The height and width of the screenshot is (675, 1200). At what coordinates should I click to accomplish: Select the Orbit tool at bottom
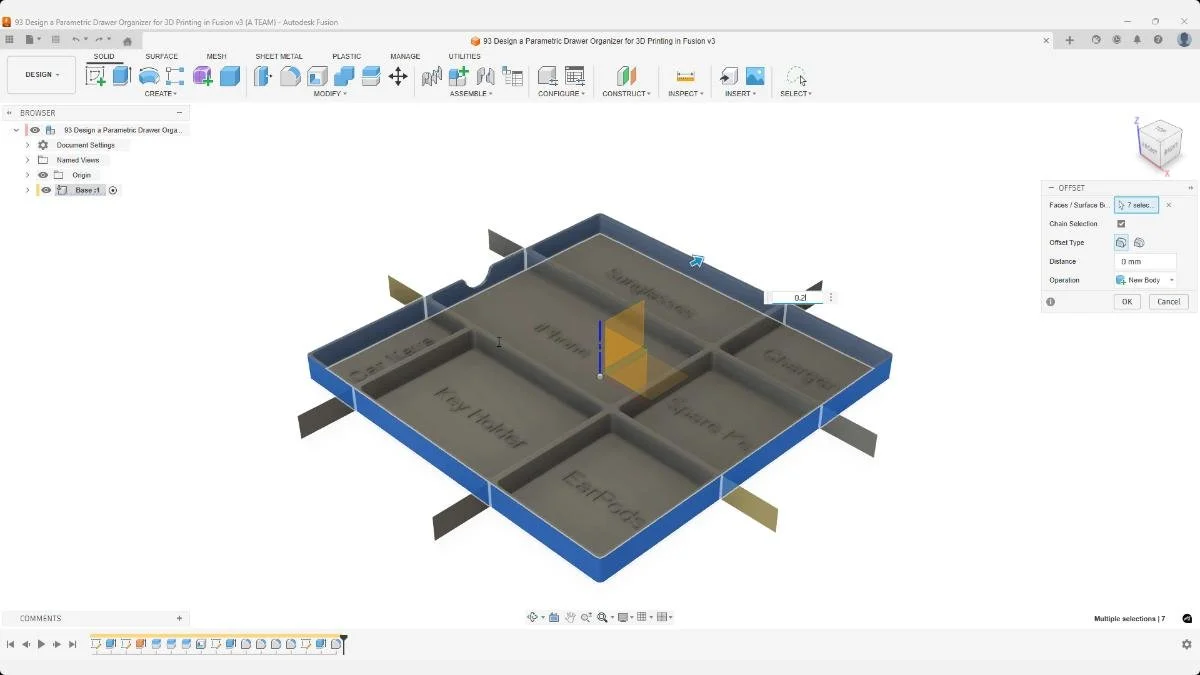[x=533, y=617]
